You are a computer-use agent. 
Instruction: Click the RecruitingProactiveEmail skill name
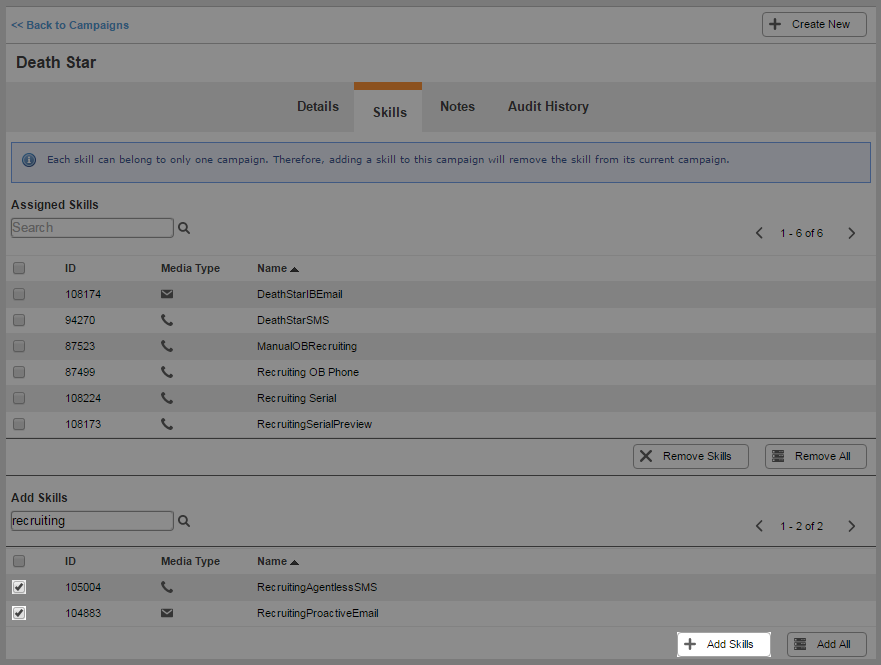coord(317,613)
